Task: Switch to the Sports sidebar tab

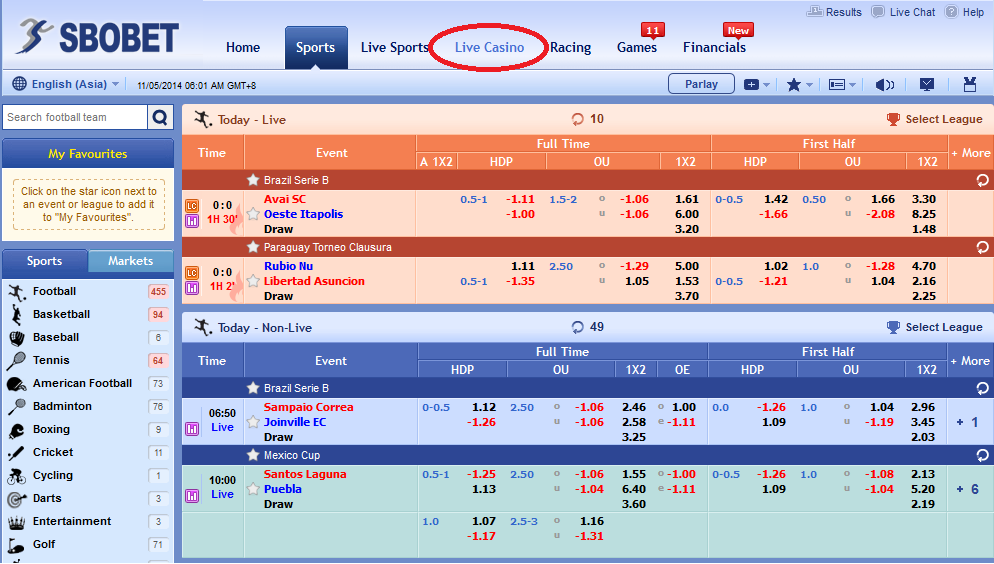Action: coord(44,261)
